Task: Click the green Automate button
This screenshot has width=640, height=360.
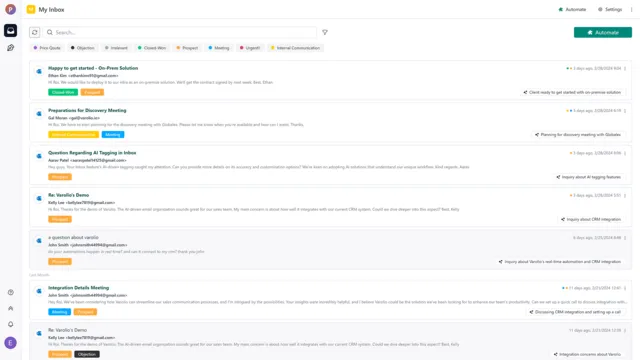Action: click(603, 32)
